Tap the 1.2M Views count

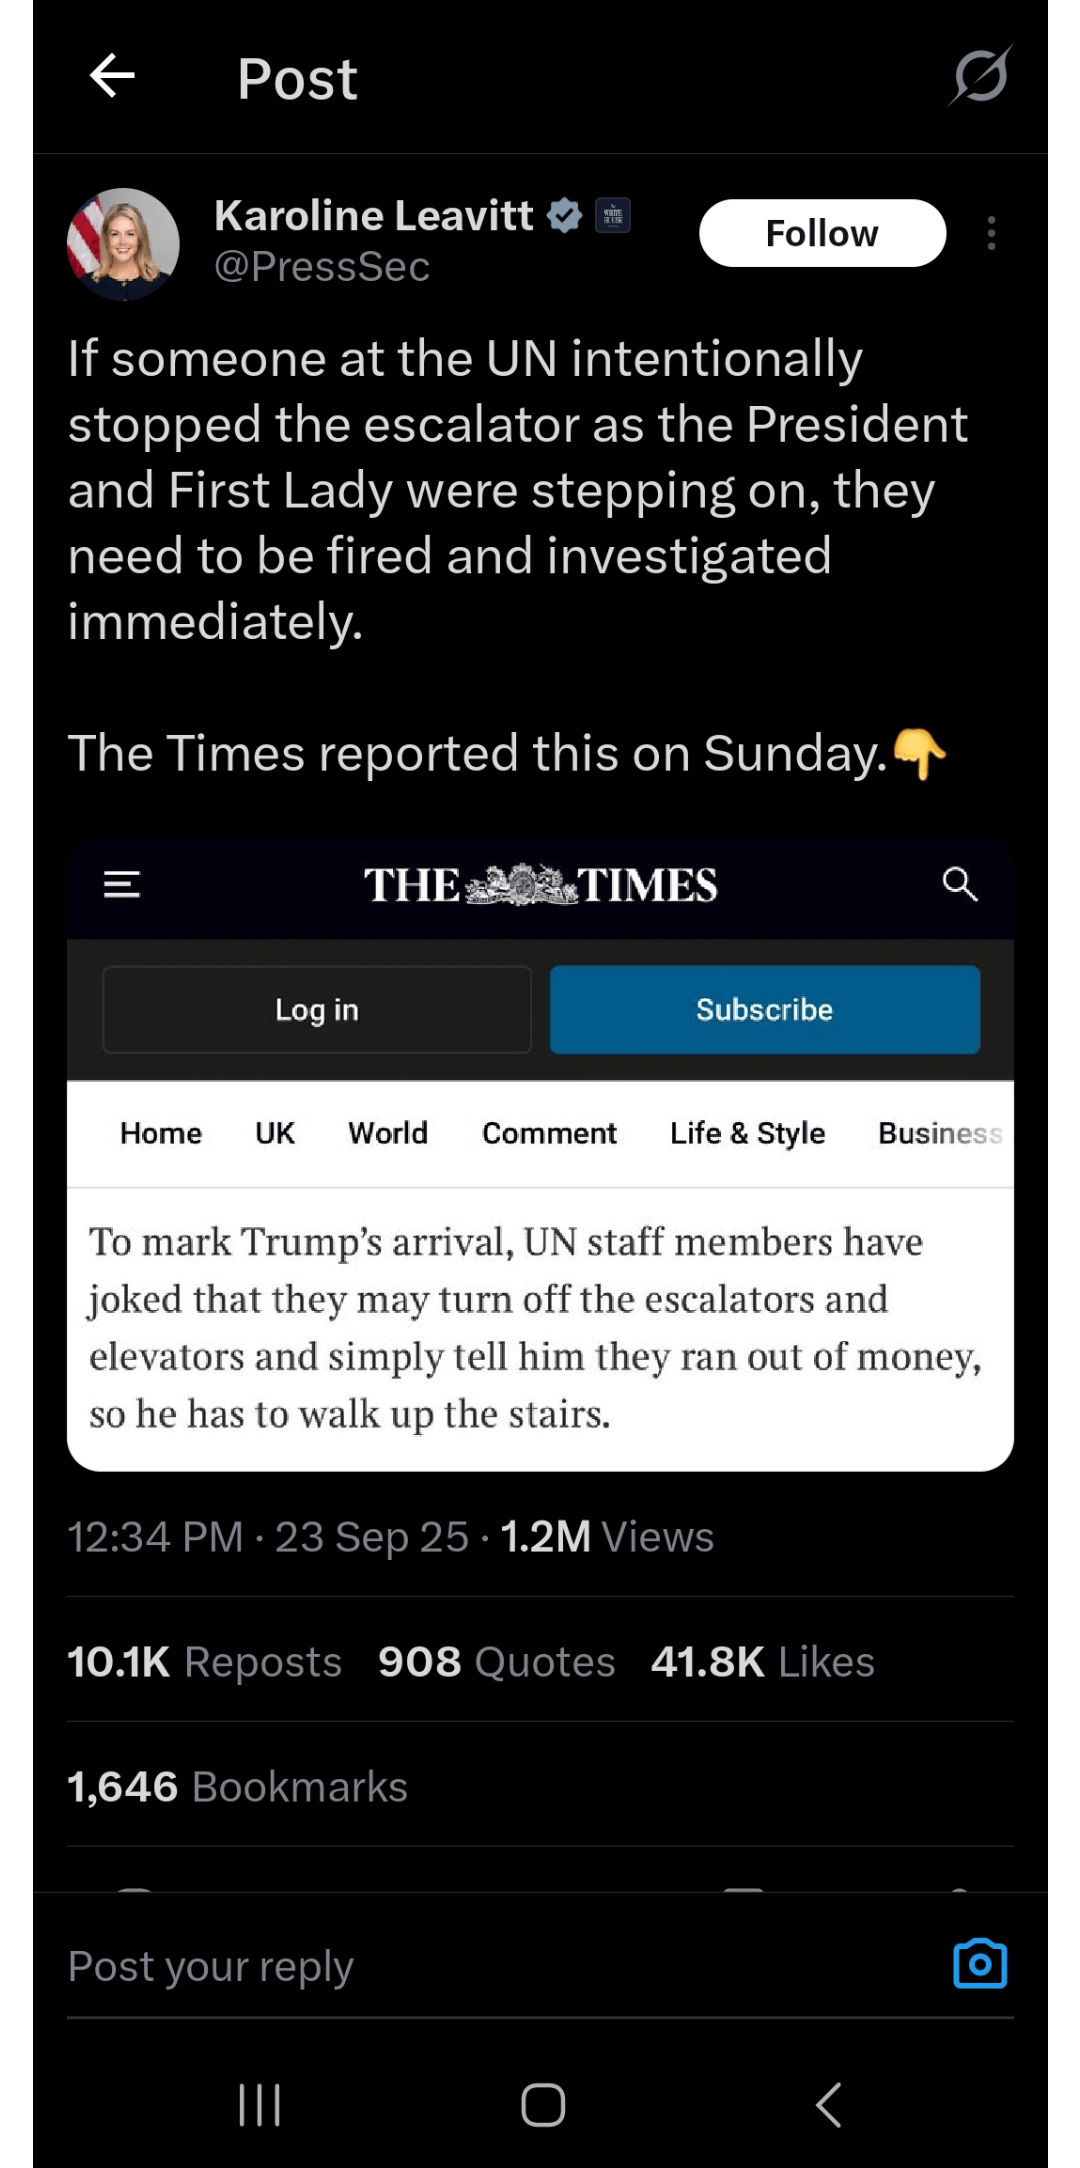(607, 1537)
